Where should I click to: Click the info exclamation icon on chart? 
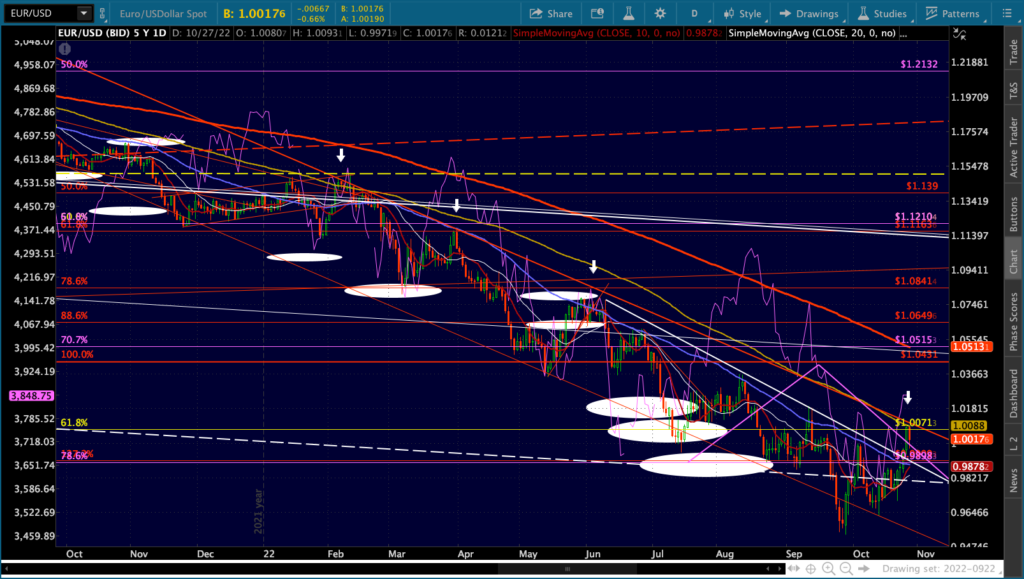click(x=65, y=49)
